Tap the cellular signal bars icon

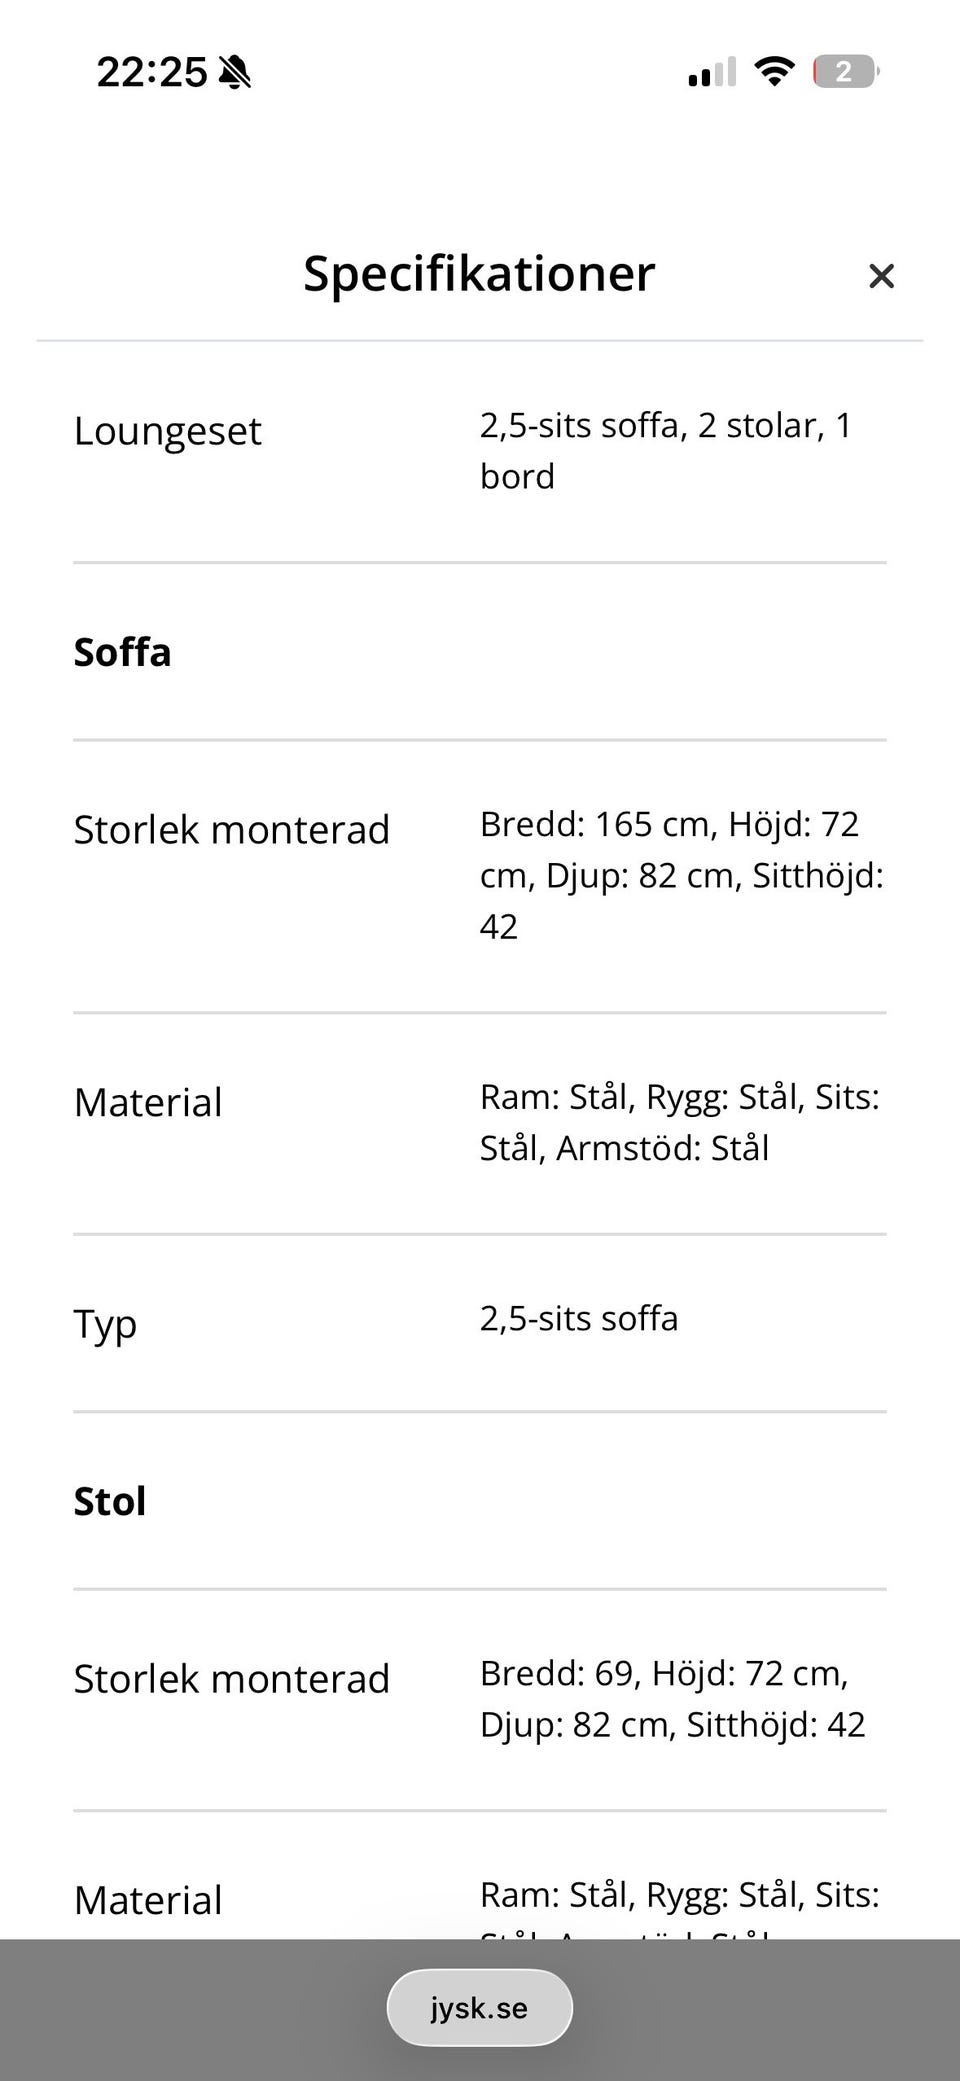[x=712, y=72]
